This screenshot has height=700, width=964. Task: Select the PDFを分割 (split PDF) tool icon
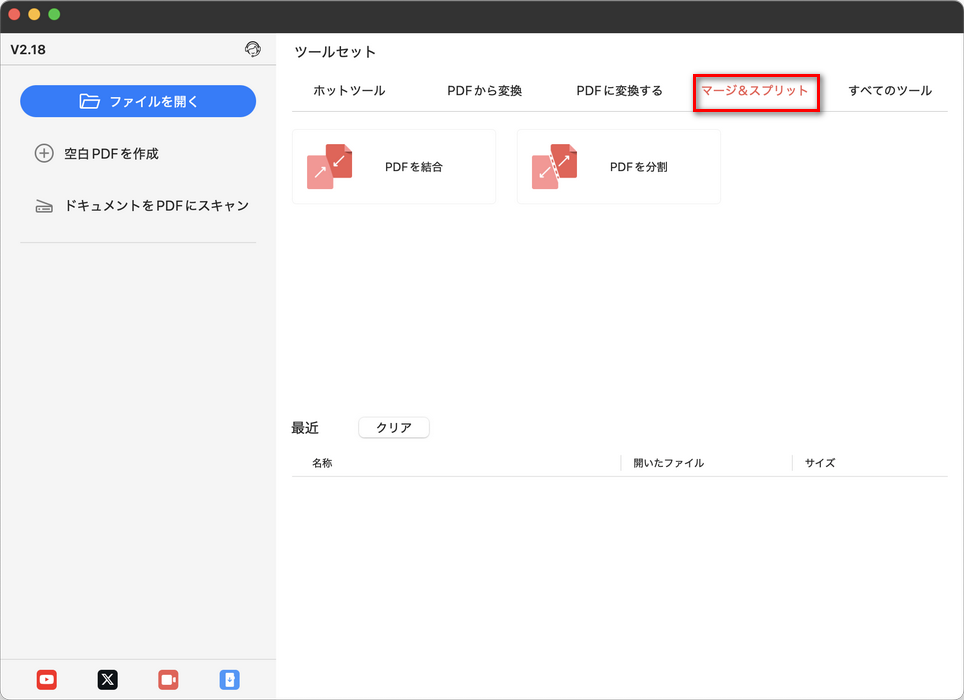pyautogui.click(x=553, y=165)
